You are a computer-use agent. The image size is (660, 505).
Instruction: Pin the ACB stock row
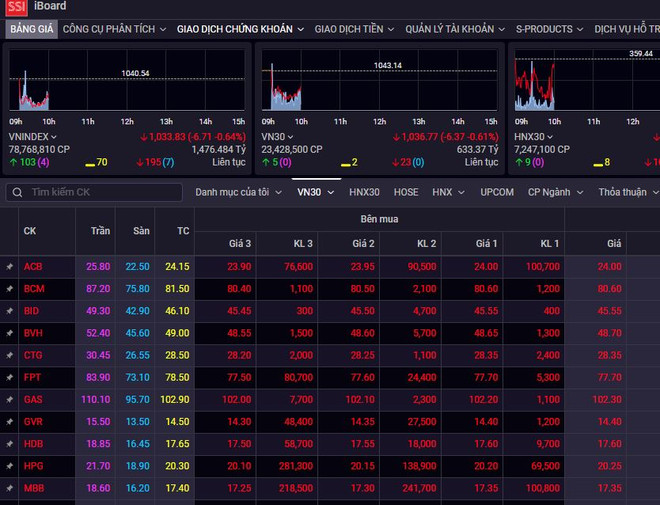pyautogui.click(x=9, y=267)
